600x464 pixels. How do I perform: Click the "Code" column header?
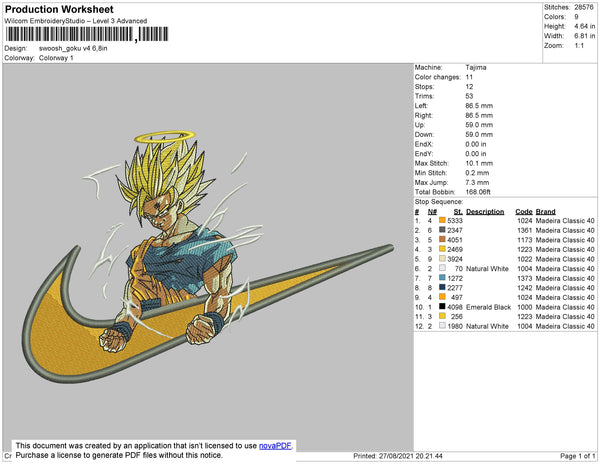[x=524, y=212]
